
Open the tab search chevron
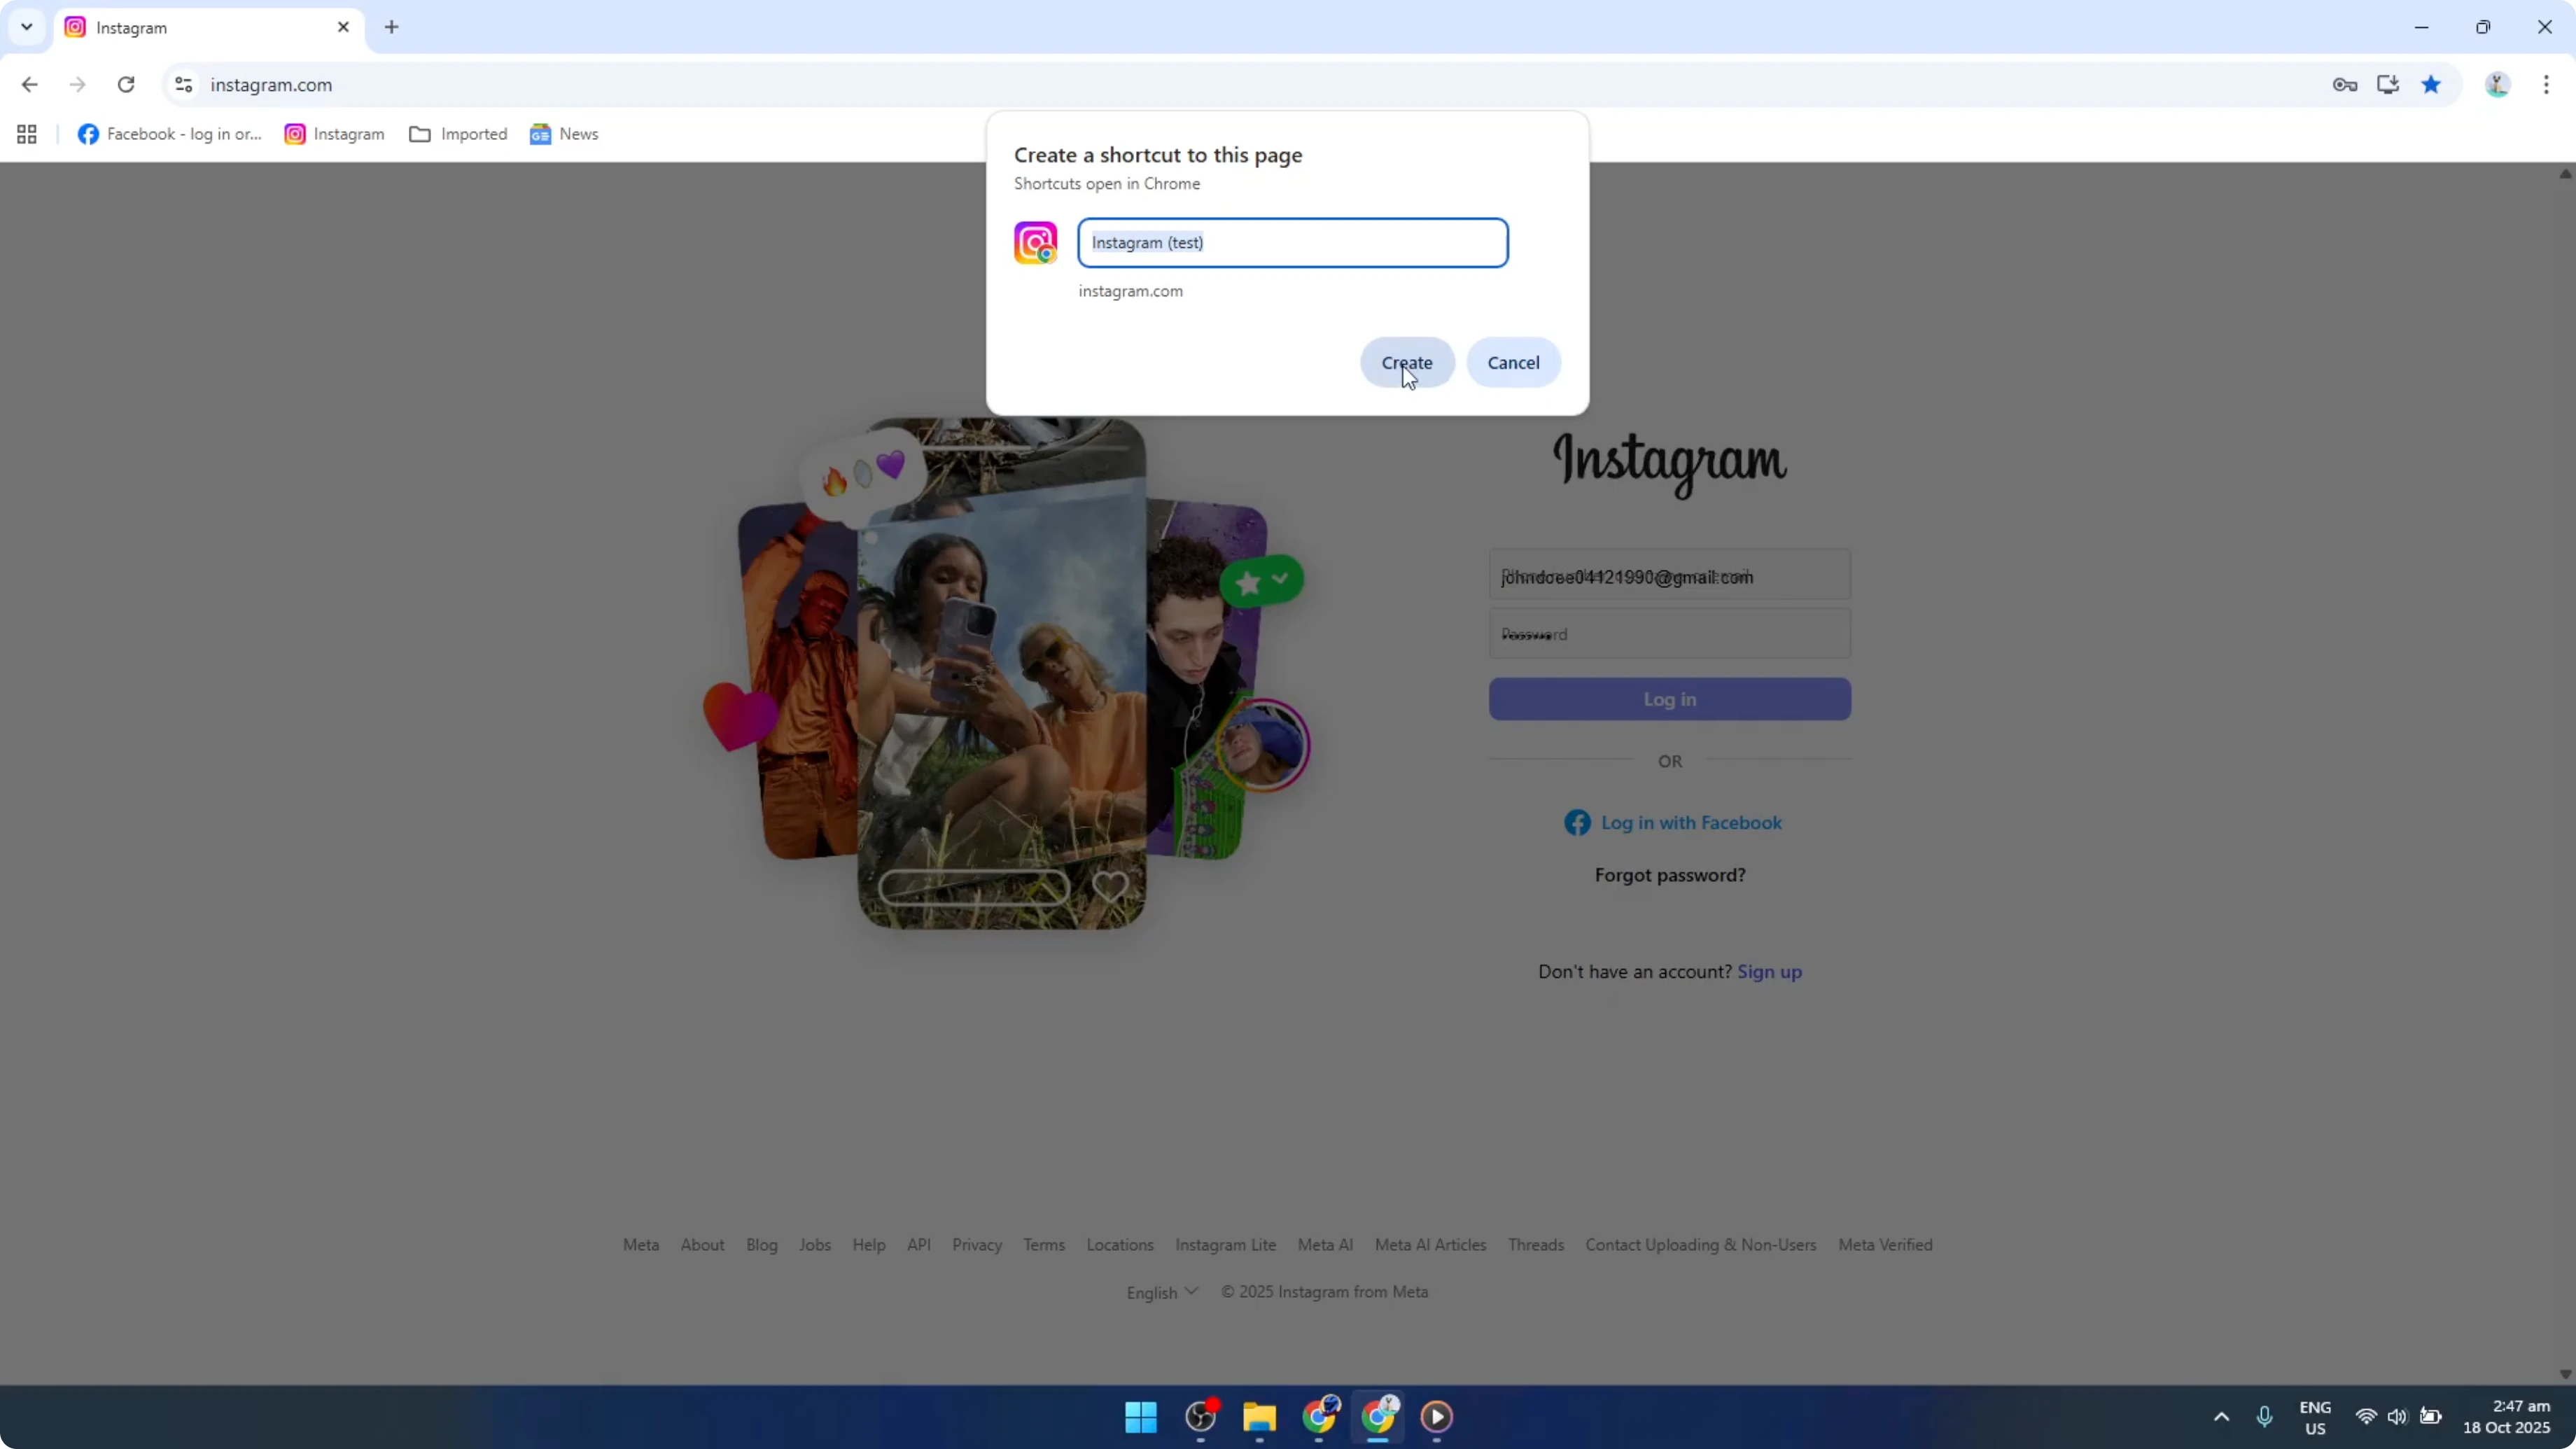coord(26,27)
